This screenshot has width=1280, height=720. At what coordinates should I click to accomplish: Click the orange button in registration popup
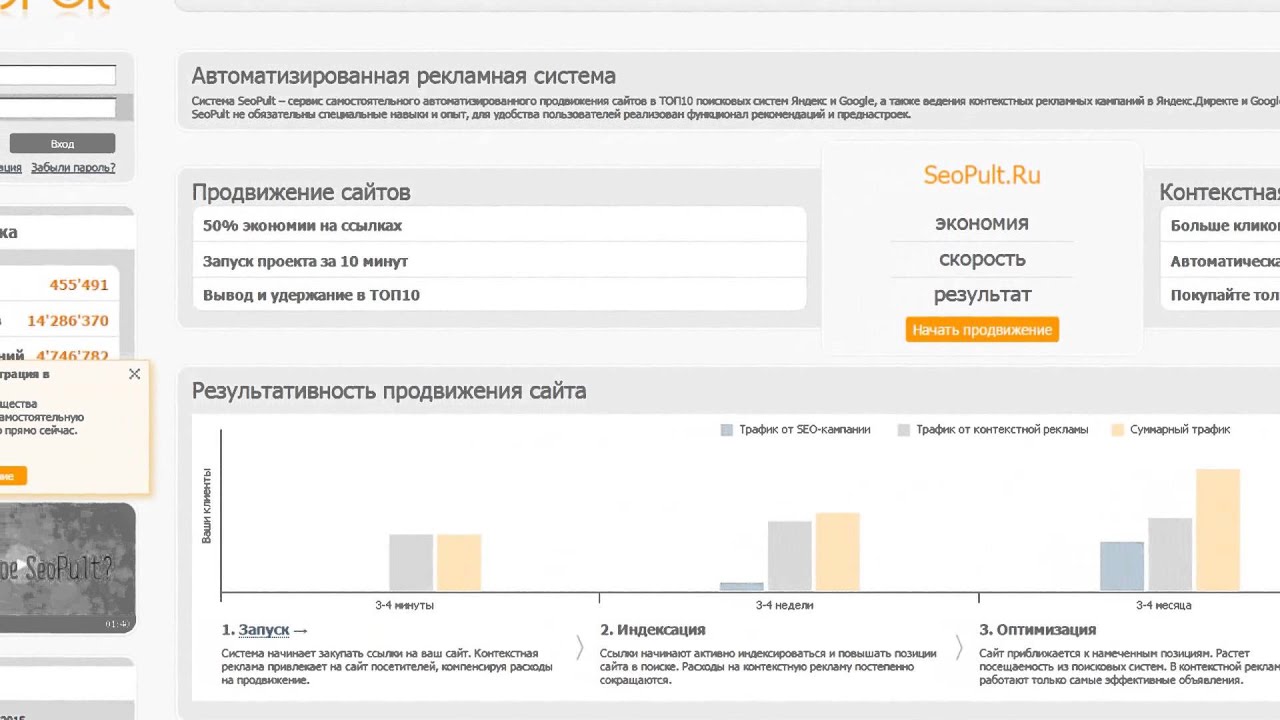[13, 476]
